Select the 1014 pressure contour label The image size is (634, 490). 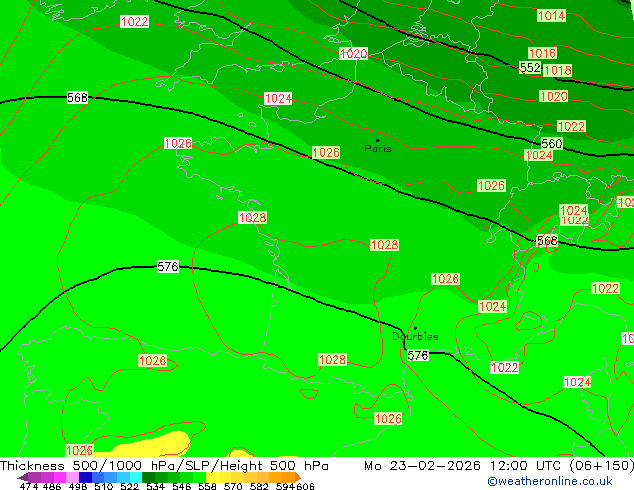552,16
